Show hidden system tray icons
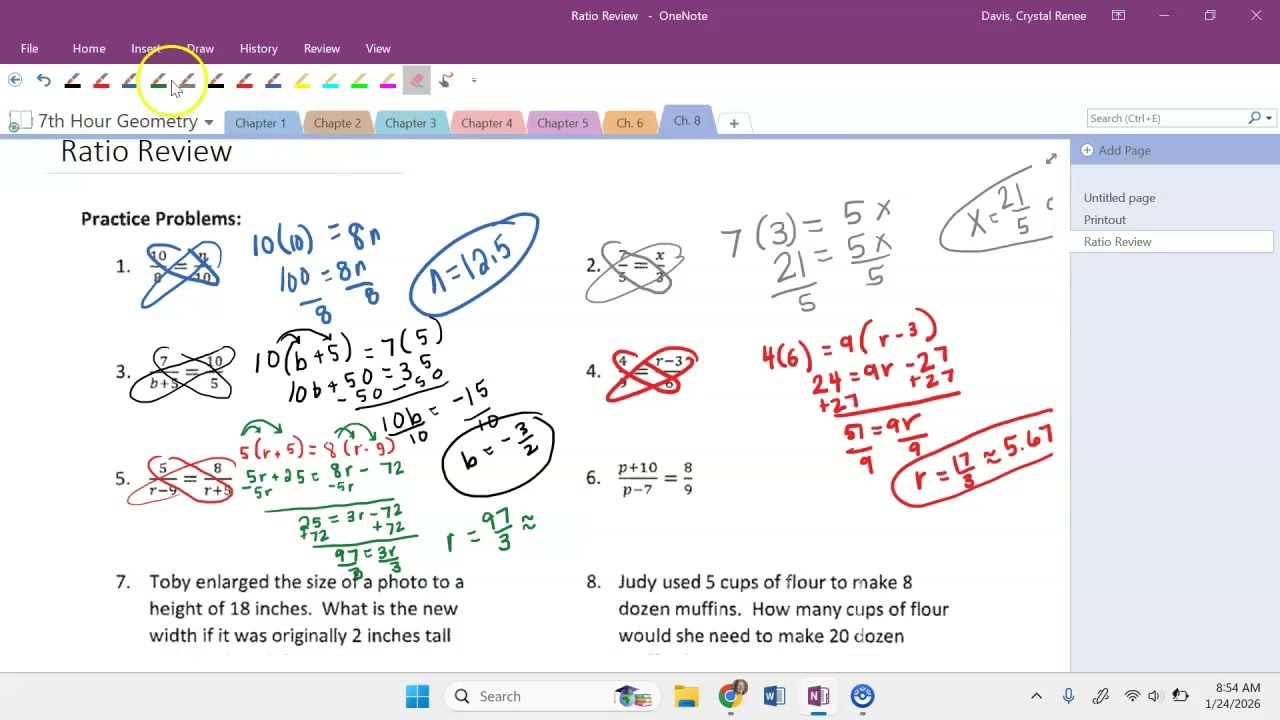The height and width of the screenshot is (720, 1280). 1036,696
